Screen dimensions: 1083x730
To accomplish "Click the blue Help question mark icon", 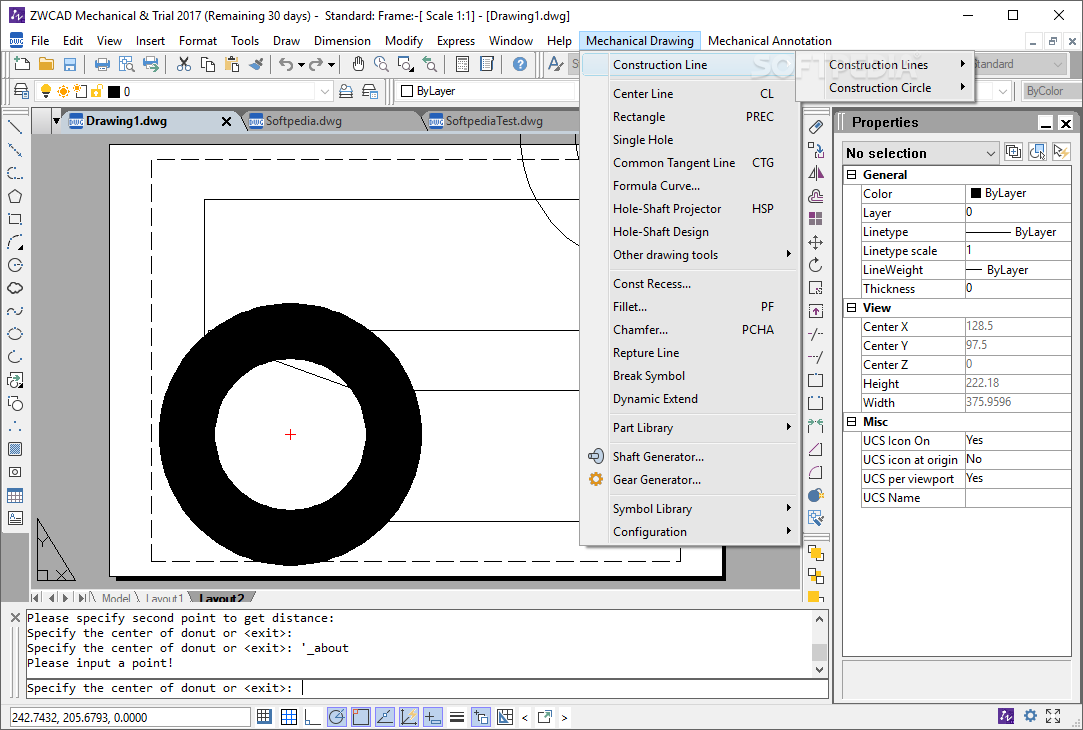I will point(520,64).
